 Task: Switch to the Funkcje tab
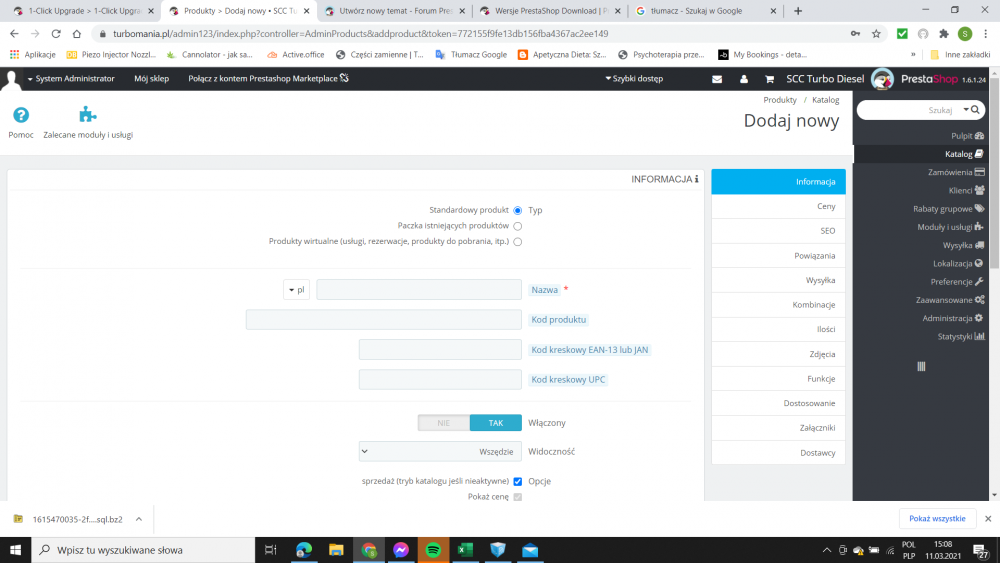tap(778, 379)
